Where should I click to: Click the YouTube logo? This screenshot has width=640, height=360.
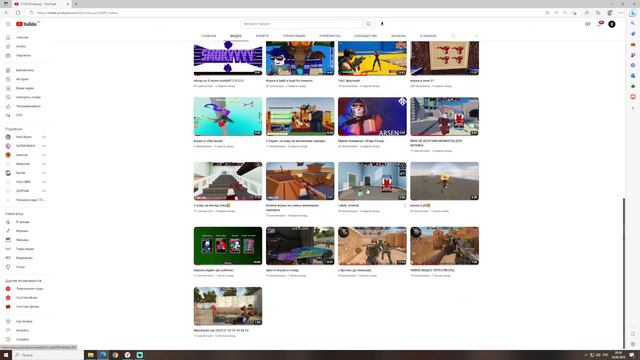click(27, 24)
